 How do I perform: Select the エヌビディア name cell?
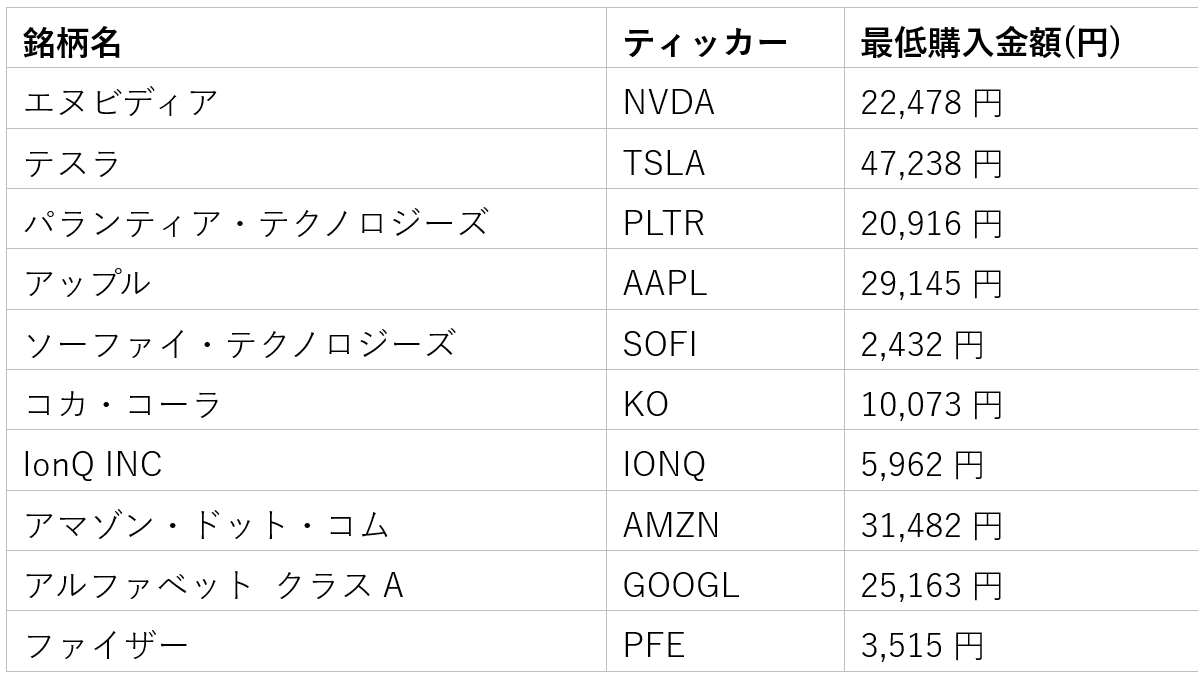tap(120, 102)
